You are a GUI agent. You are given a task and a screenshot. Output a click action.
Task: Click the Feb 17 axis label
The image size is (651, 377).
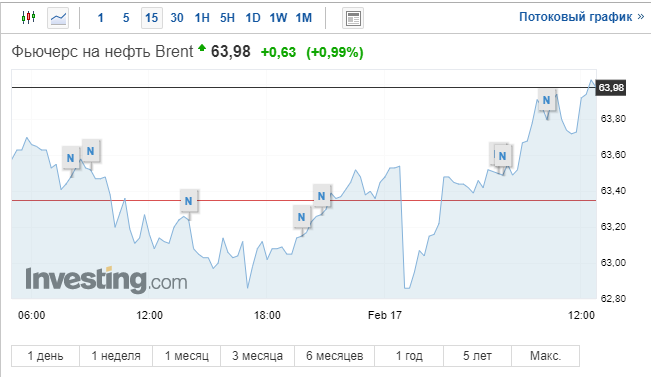coord(385,315)
